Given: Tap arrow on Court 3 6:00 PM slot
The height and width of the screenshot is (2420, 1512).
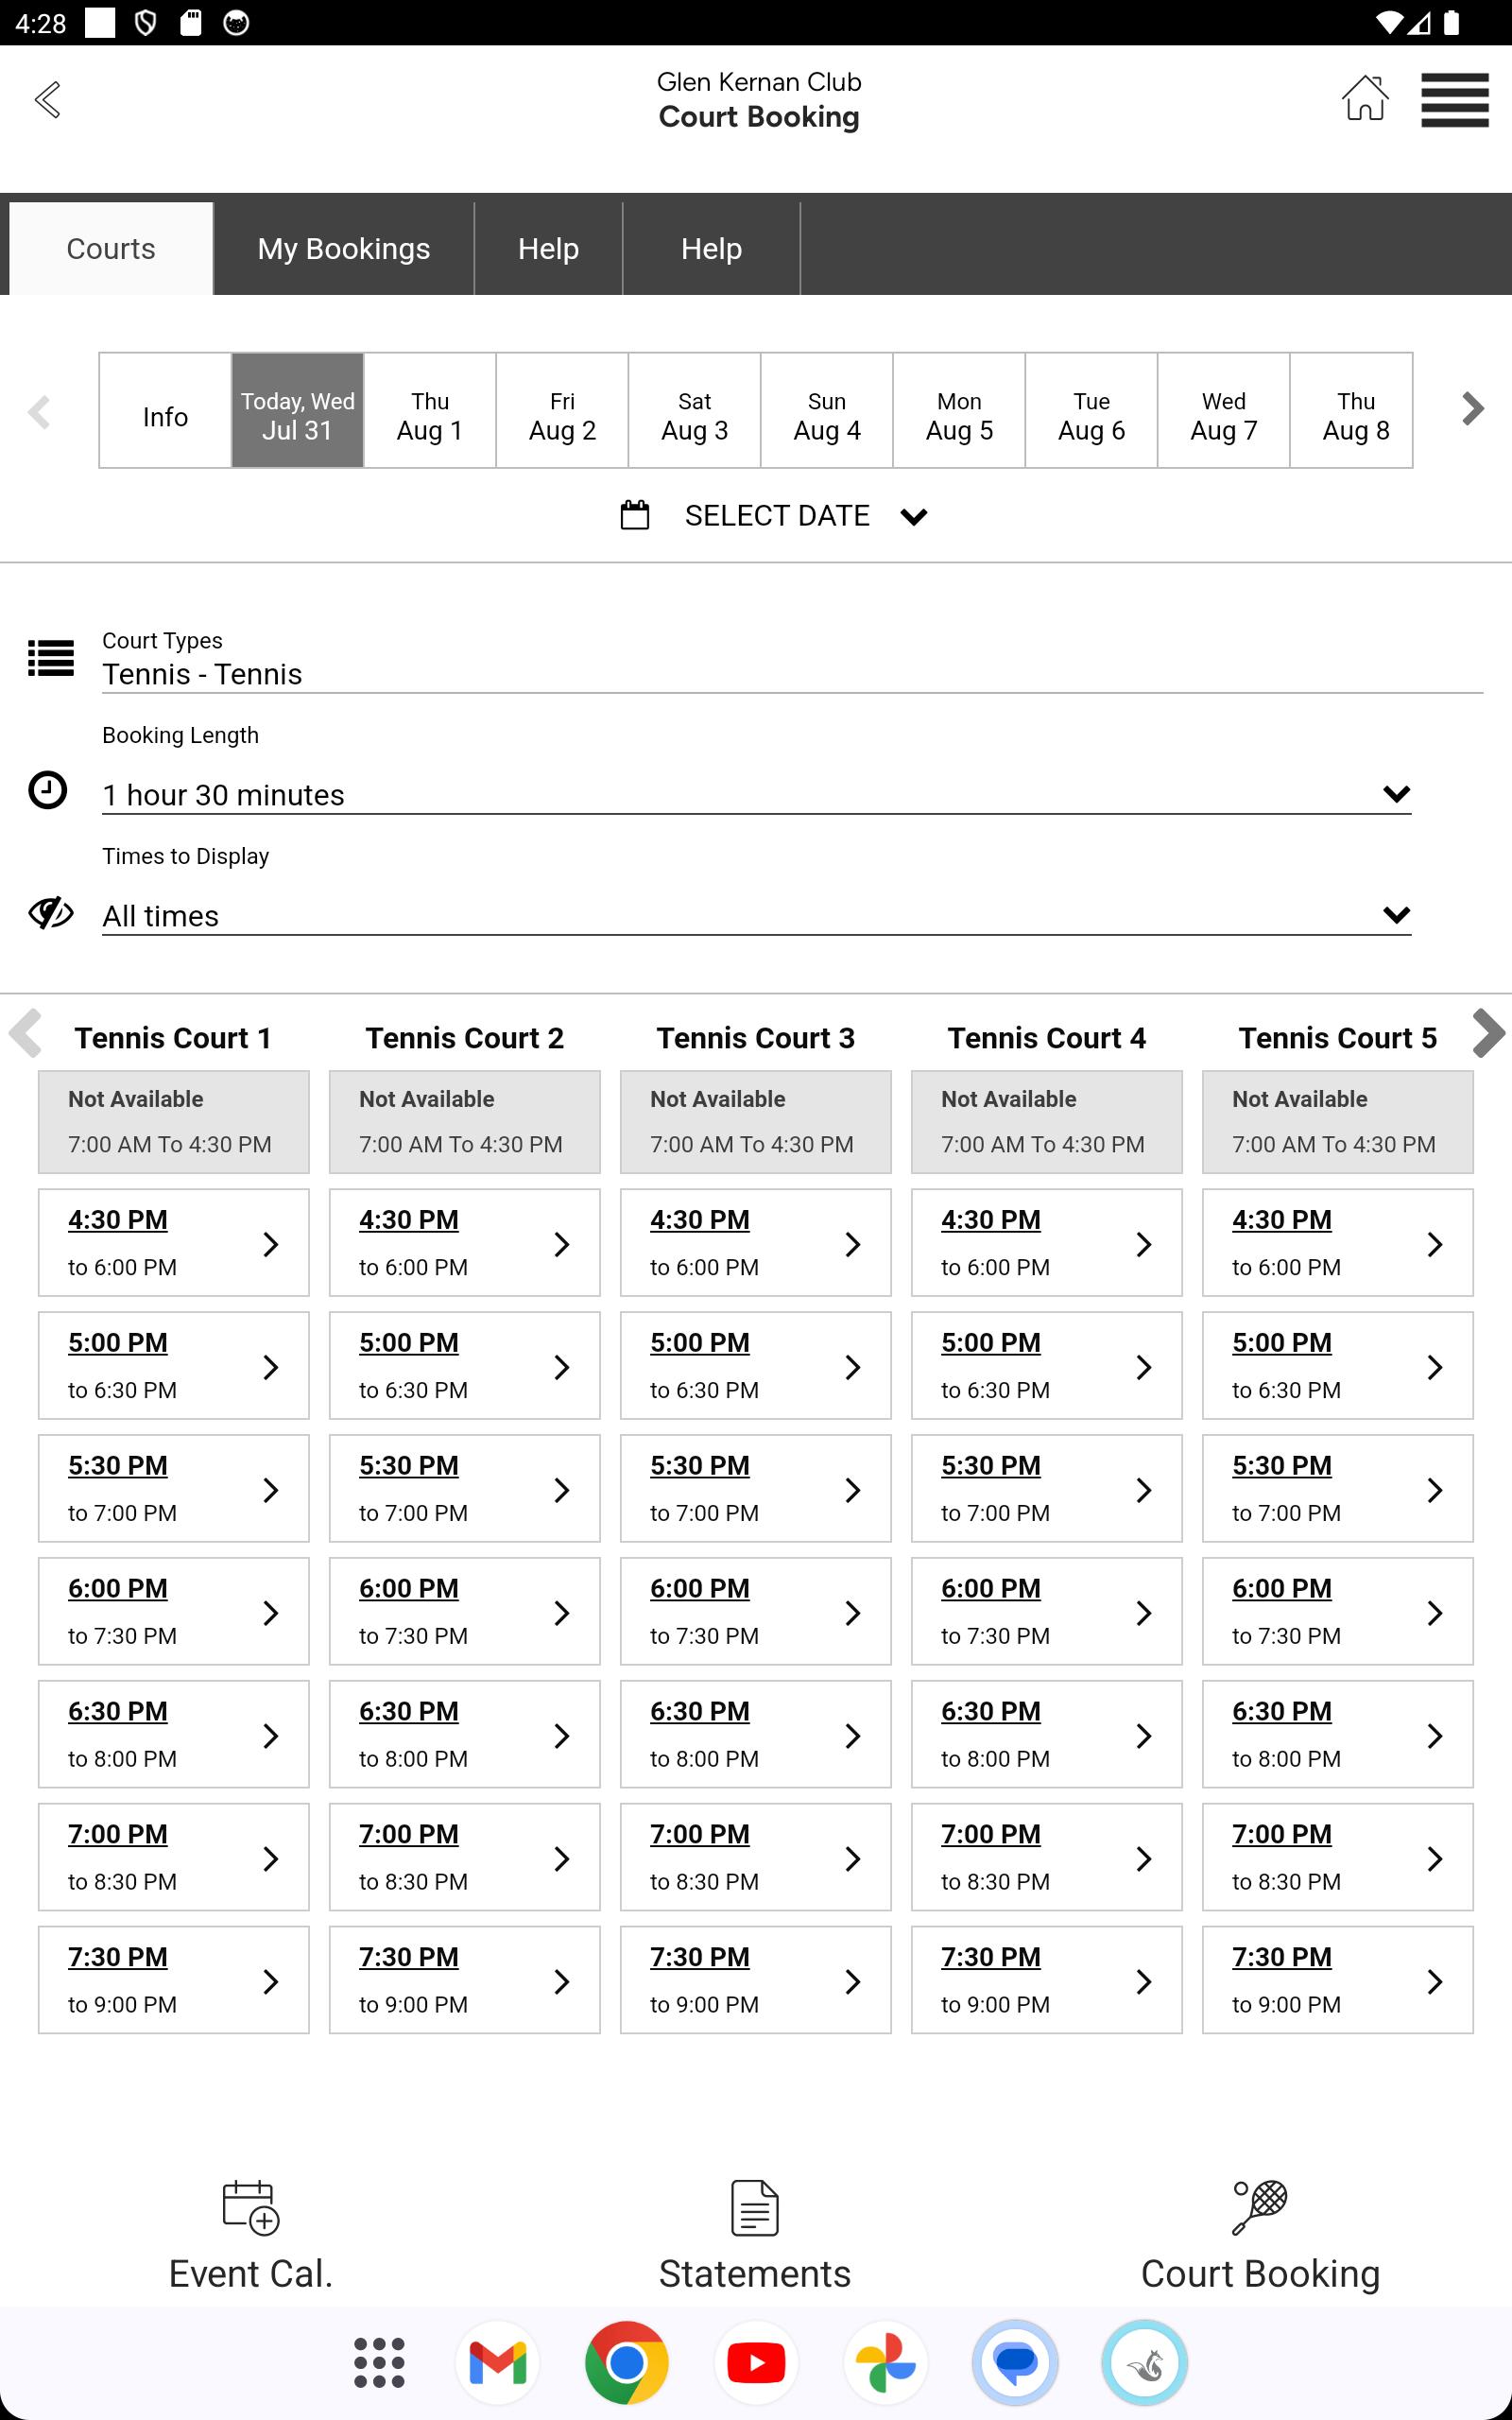Looking at the screenshot, I should [852, 1612].
